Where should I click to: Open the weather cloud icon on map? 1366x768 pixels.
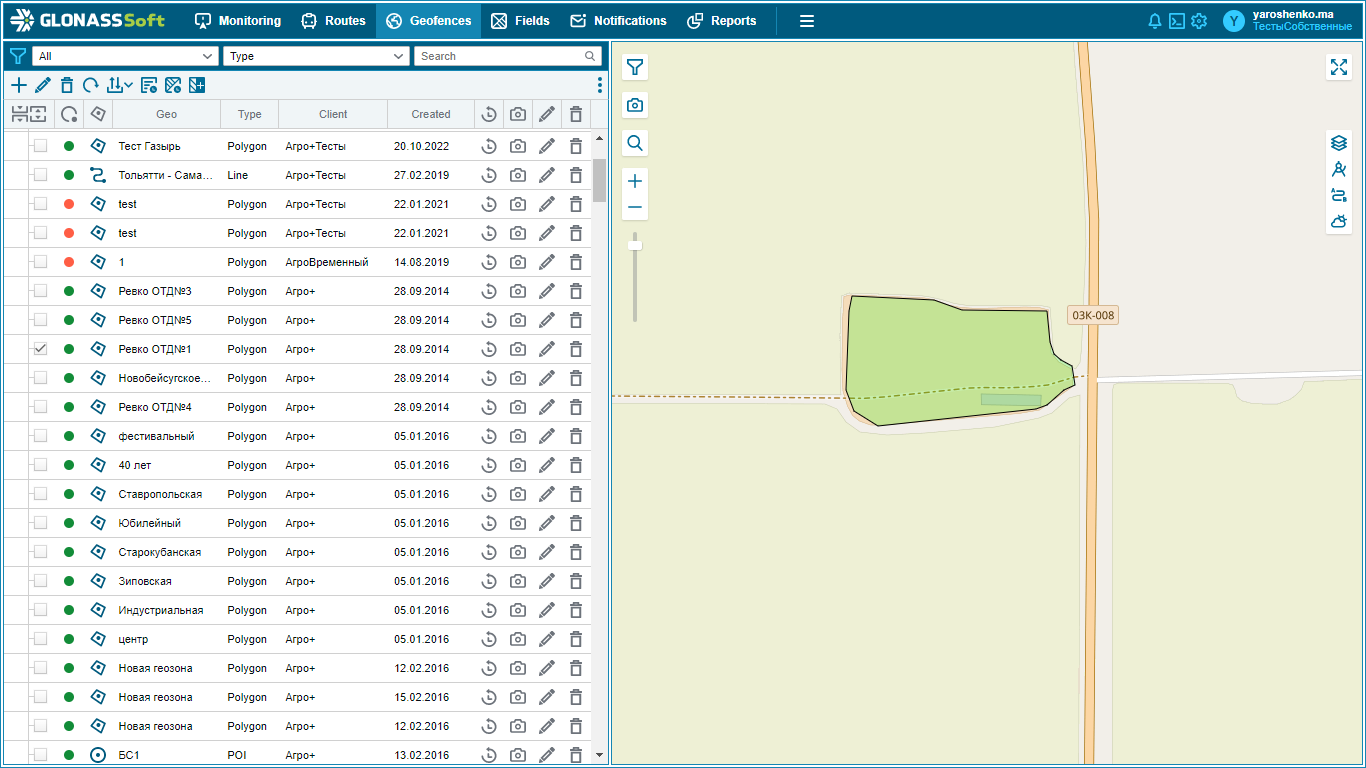point(1339,221)
